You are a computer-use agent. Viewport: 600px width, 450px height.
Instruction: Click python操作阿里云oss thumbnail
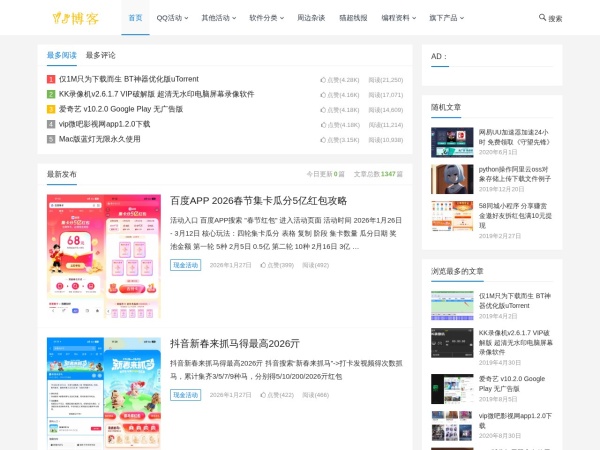click(452, 179)
